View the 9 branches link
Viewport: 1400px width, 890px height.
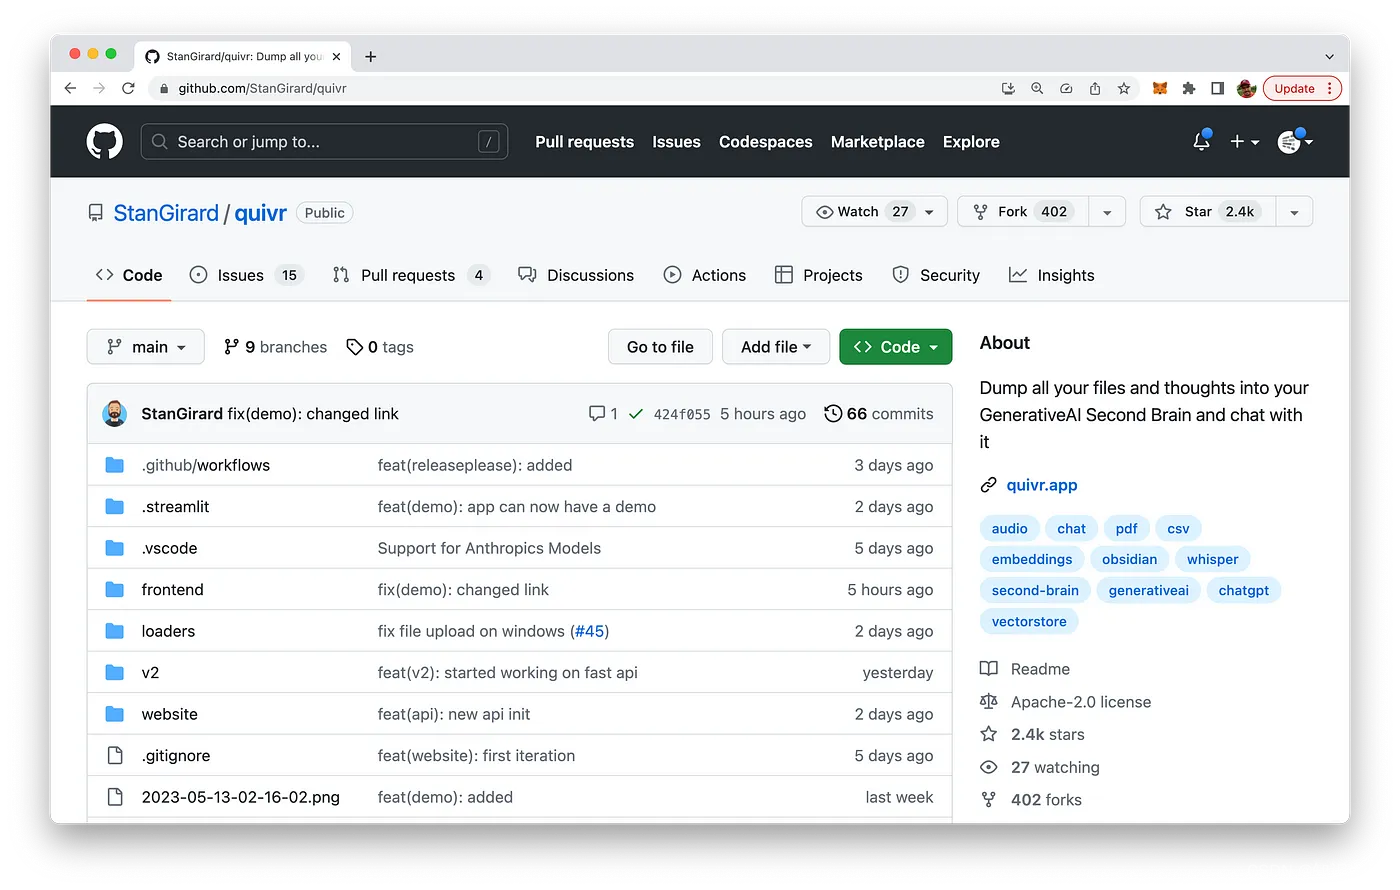point(276,347)
